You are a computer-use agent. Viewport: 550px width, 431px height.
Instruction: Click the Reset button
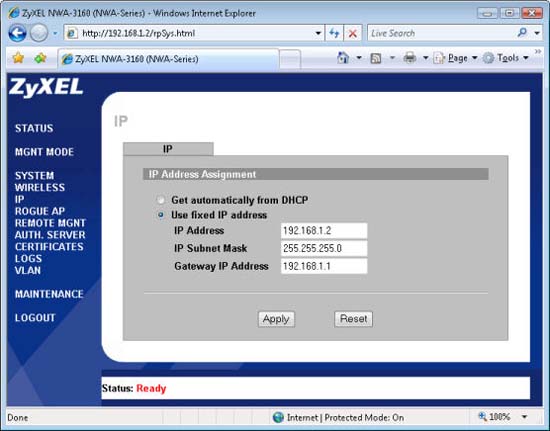(x=353, y=319)
